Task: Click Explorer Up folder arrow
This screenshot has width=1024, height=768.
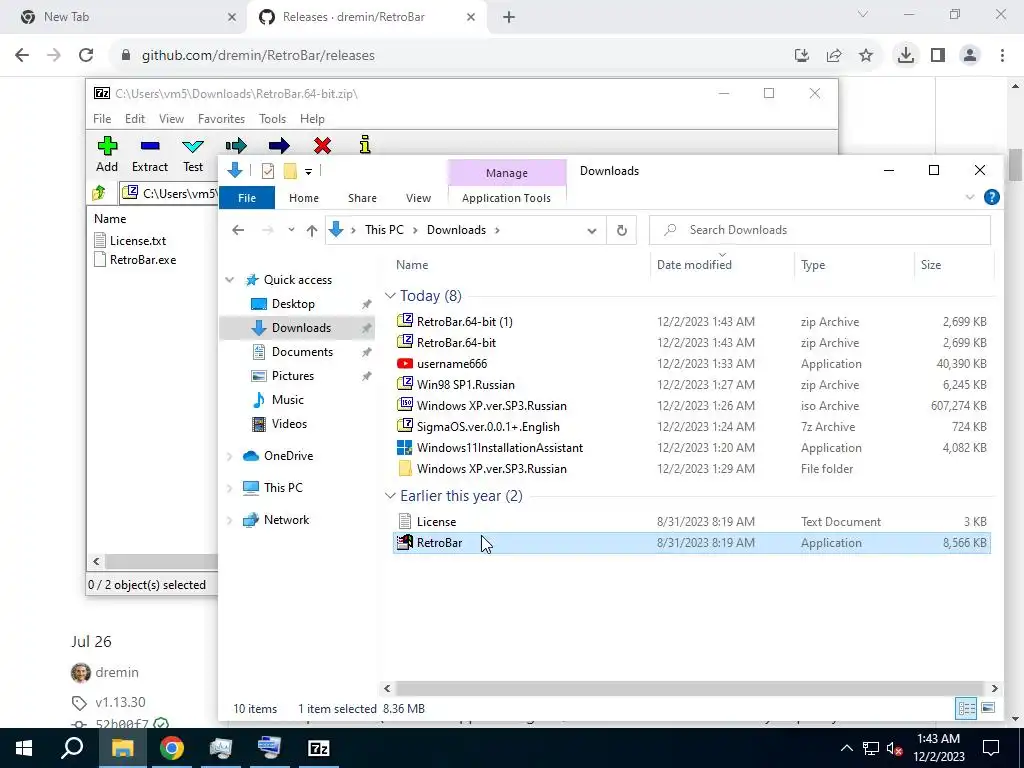Action: pos(312,230)
